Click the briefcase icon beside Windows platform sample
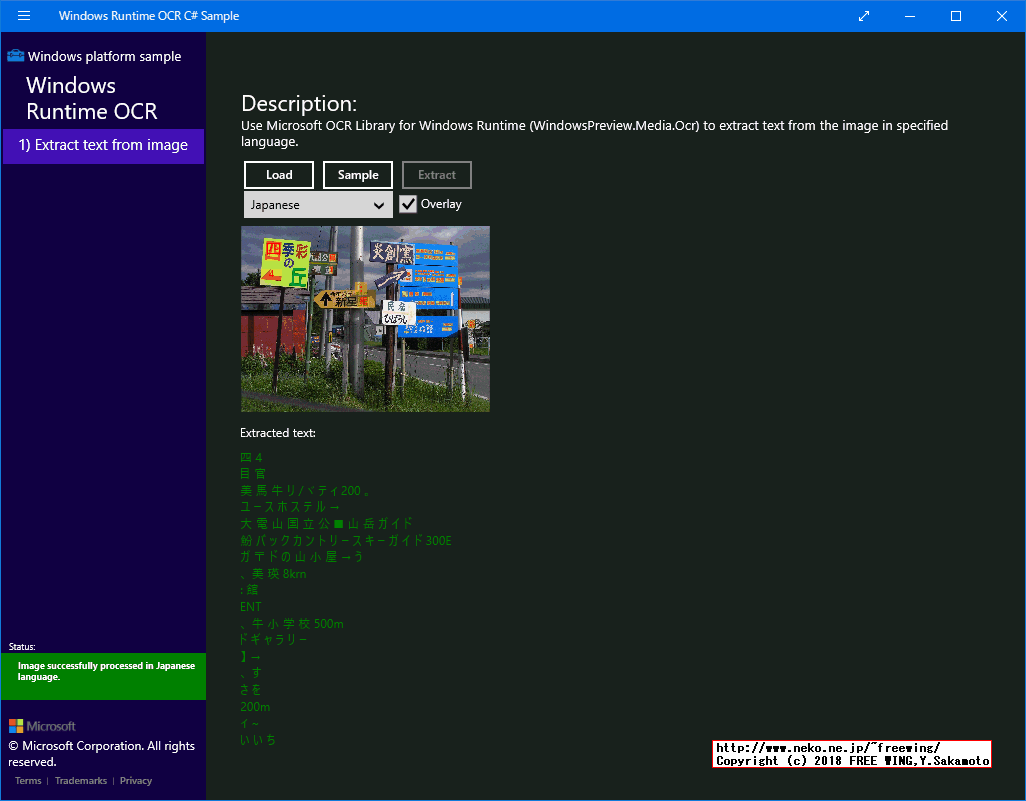 (x=15, y=57)
